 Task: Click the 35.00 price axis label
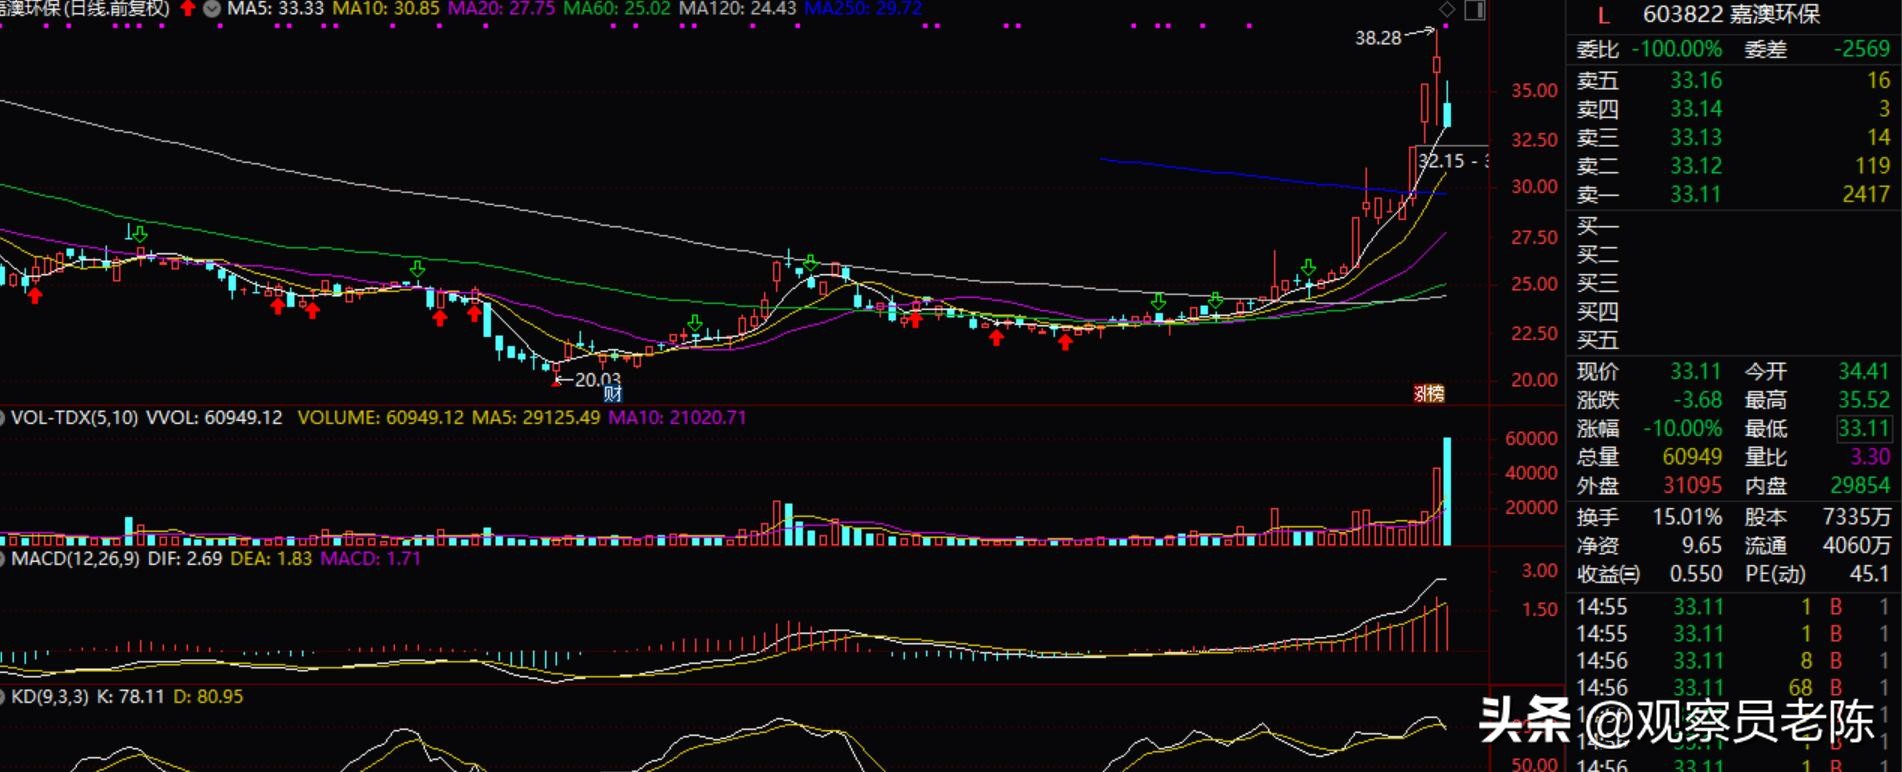click(1534, 90)
